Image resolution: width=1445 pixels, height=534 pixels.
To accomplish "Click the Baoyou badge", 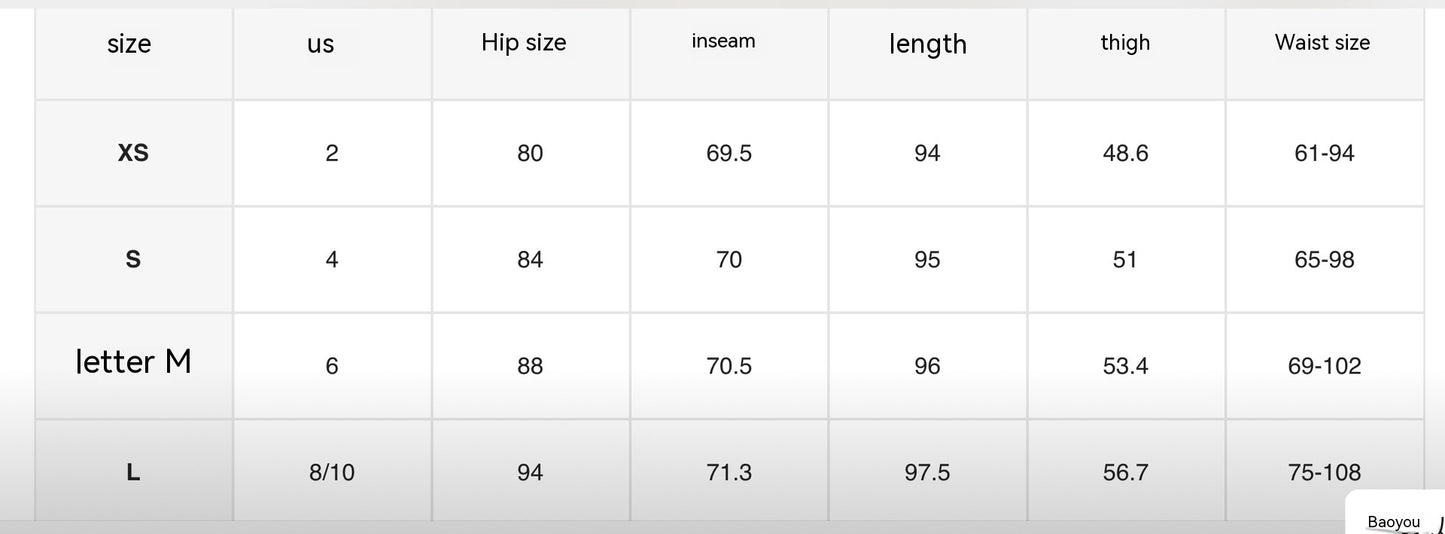I will (x=1393, y=521).
